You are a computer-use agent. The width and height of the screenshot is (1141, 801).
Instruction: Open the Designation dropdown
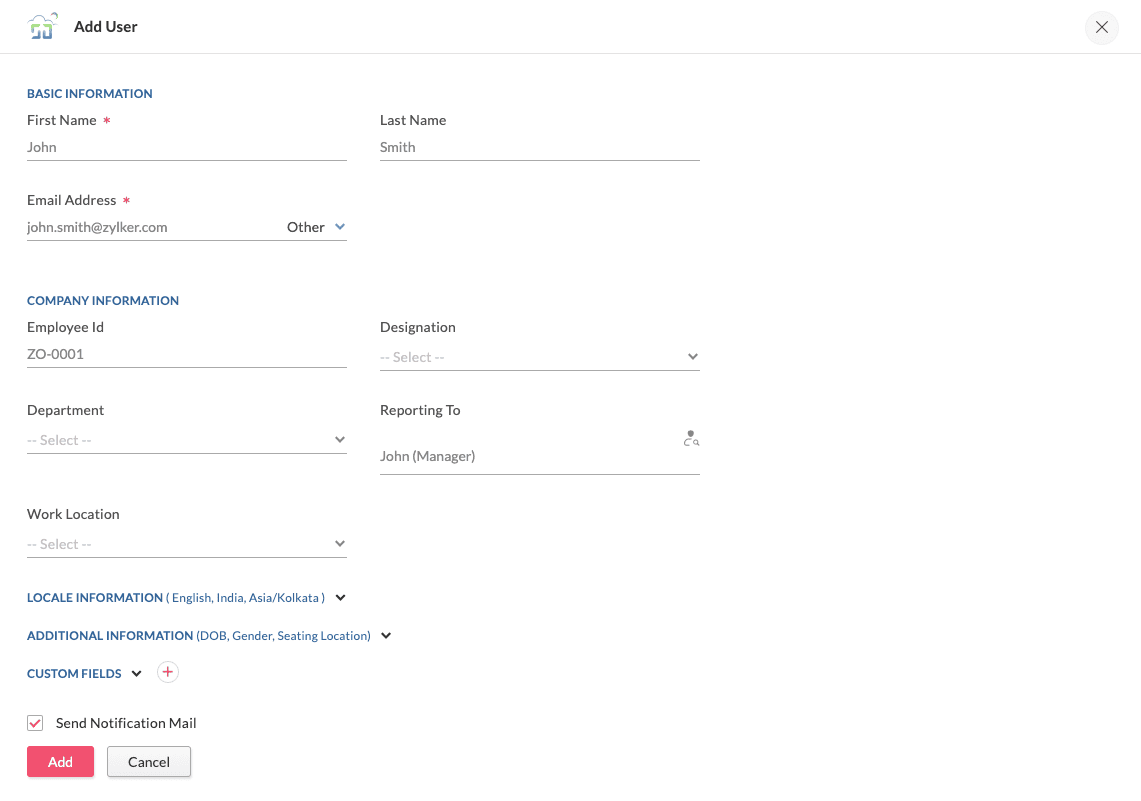pyautogui.click(x=539, y=357)
